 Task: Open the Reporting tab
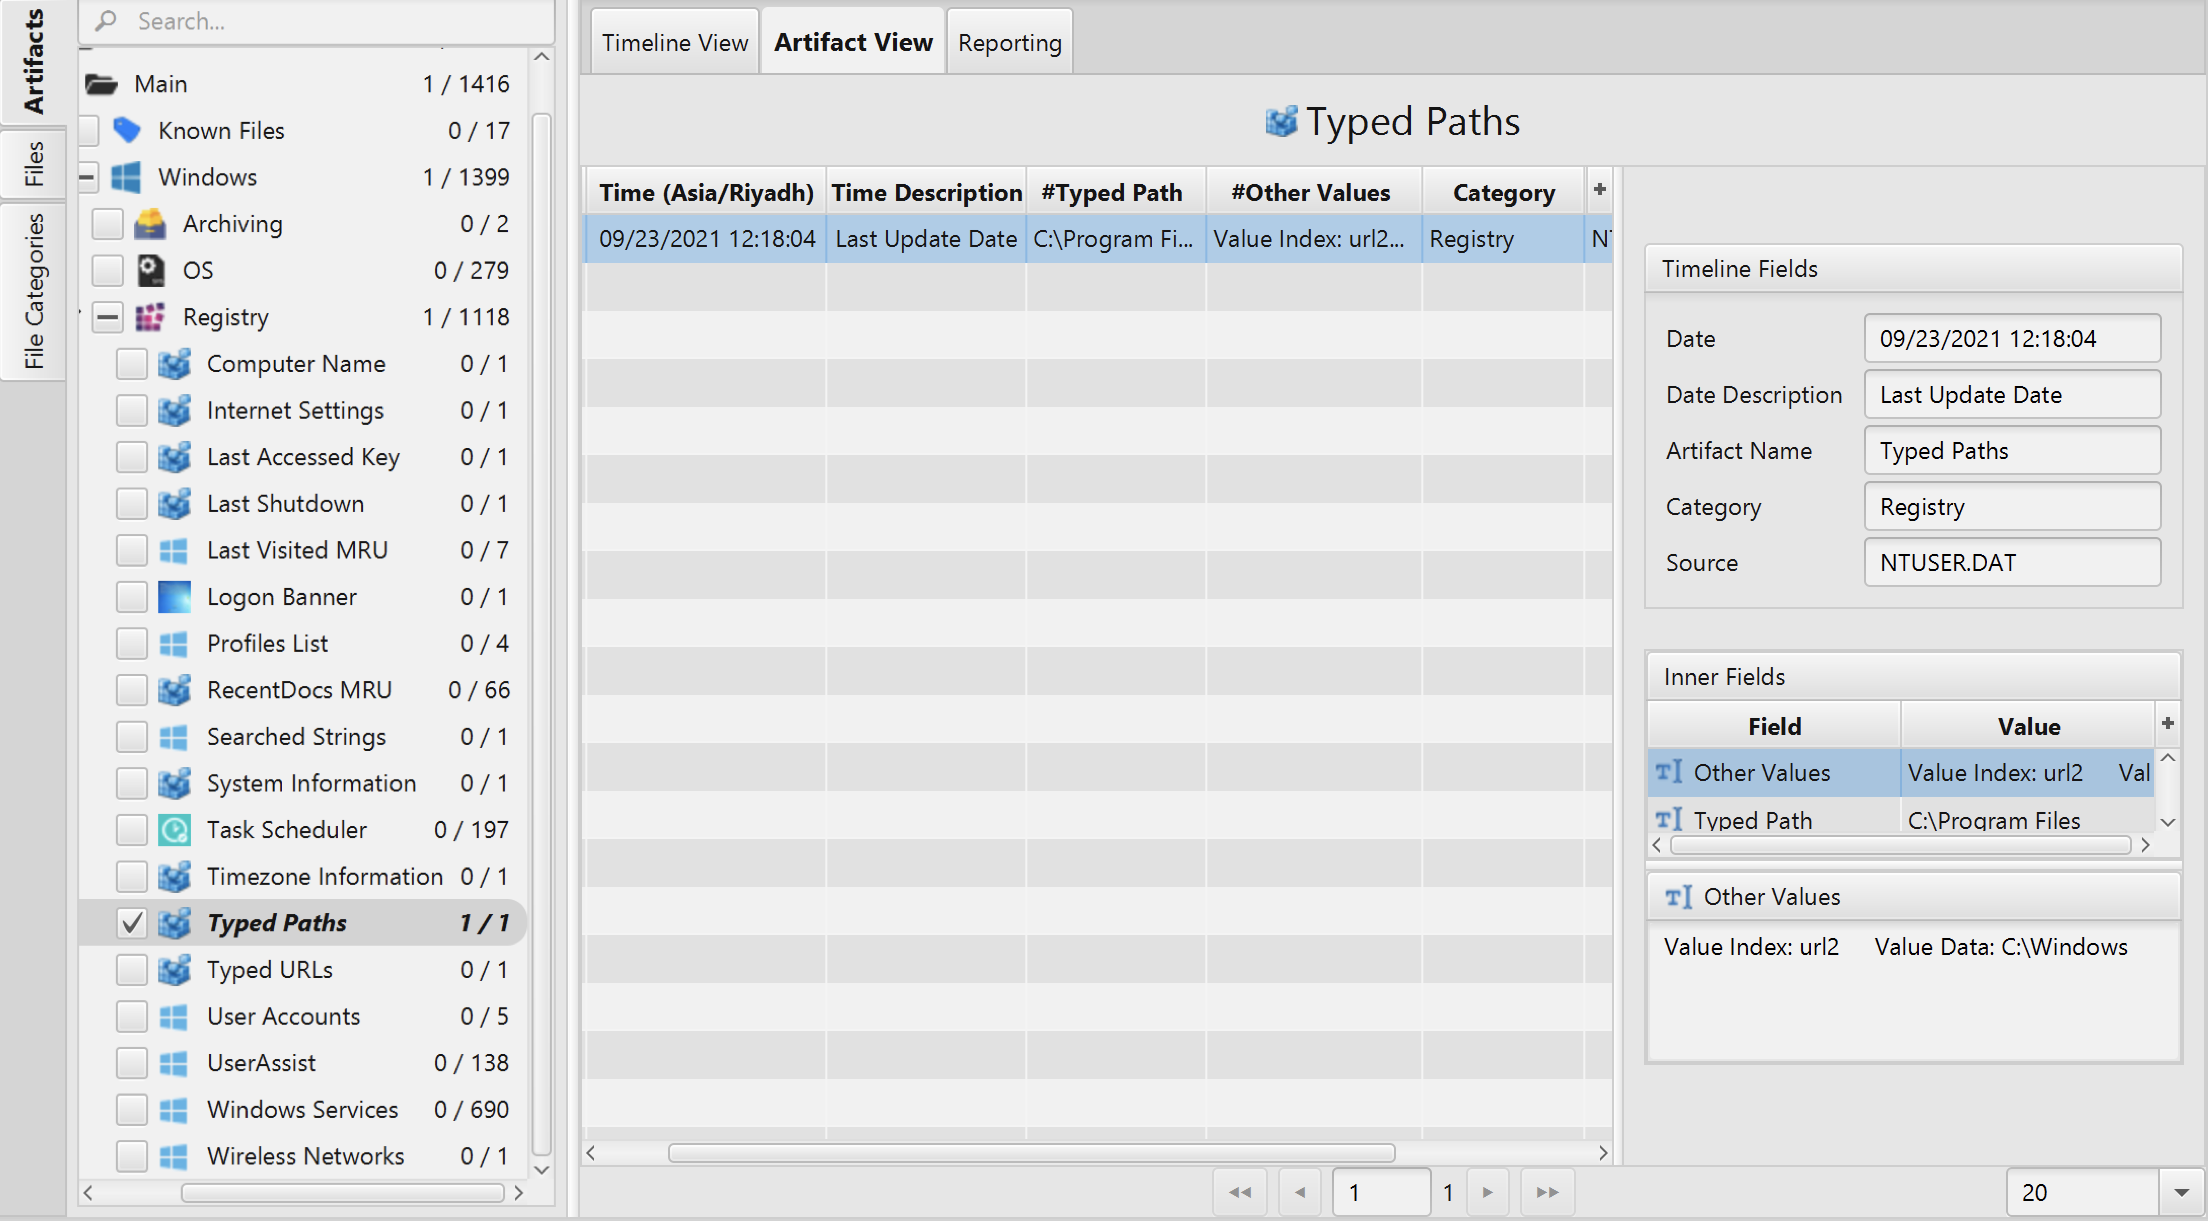[x=1009, y=43]
